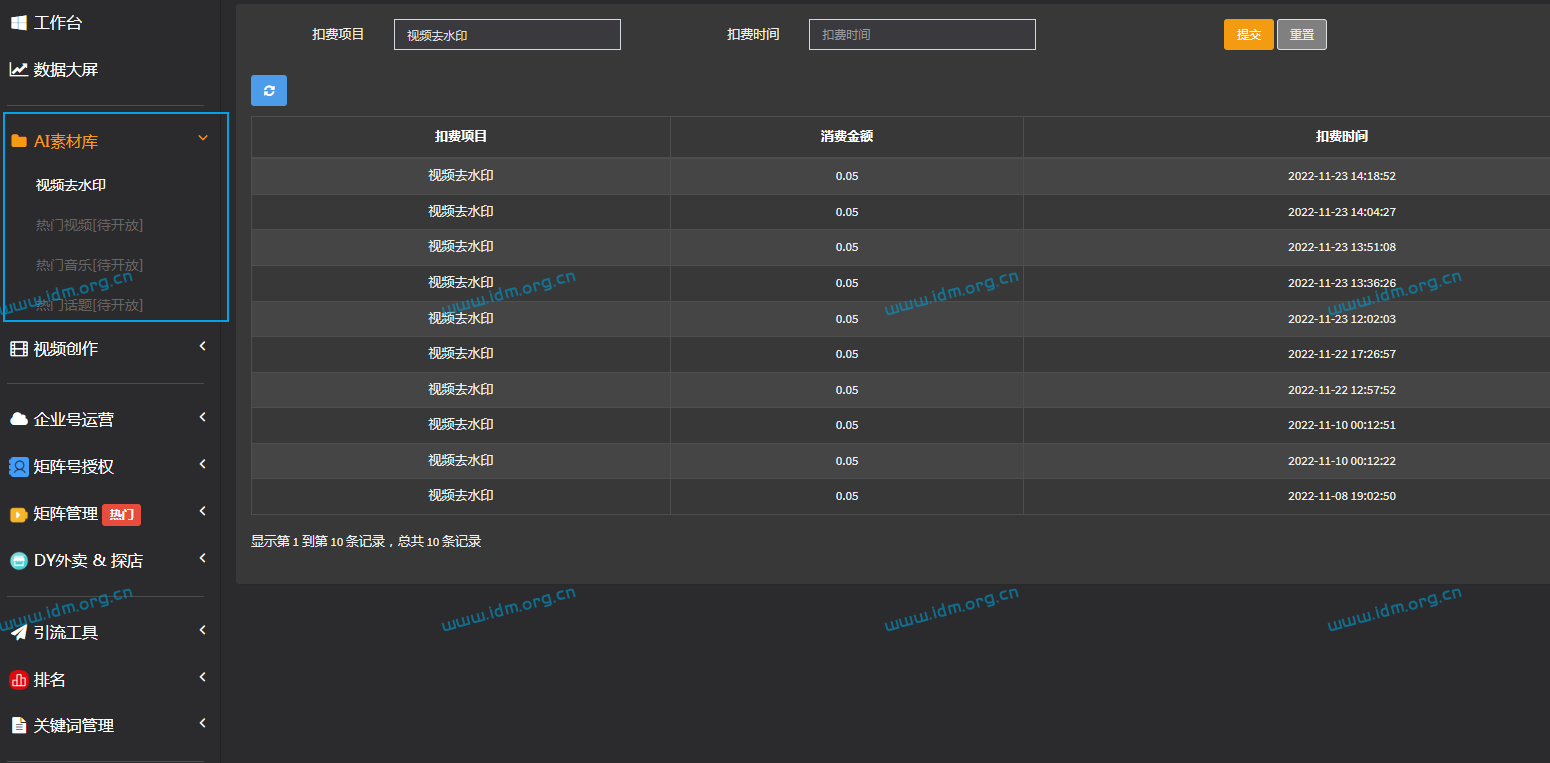This screenshot has height=763, width=1550.
Task: Expand the 排名 menu chevron
Action: pyautogui.click(x=203, y=677)
